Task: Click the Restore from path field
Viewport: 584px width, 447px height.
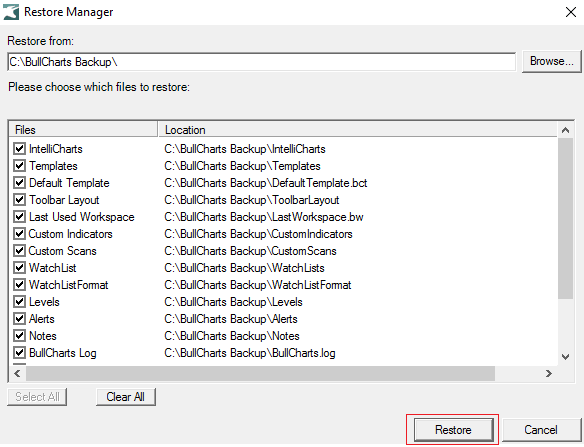Action: [261, 62]
